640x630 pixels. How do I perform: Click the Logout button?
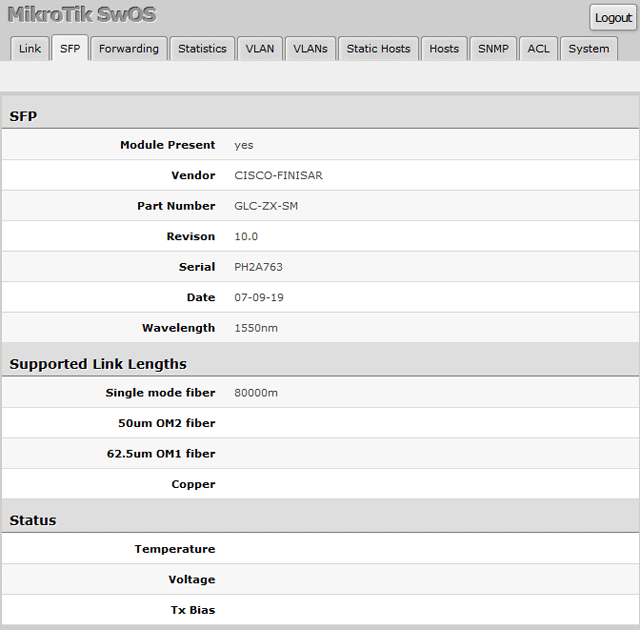tap(613, 18)
